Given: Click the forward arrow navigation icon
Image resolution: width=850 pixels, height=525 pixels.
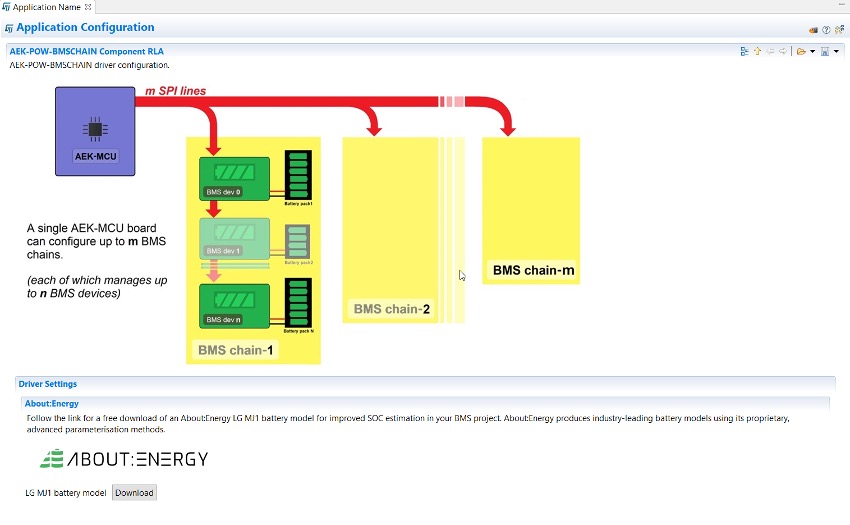Looking at the screenshot, I should (782, 51).
